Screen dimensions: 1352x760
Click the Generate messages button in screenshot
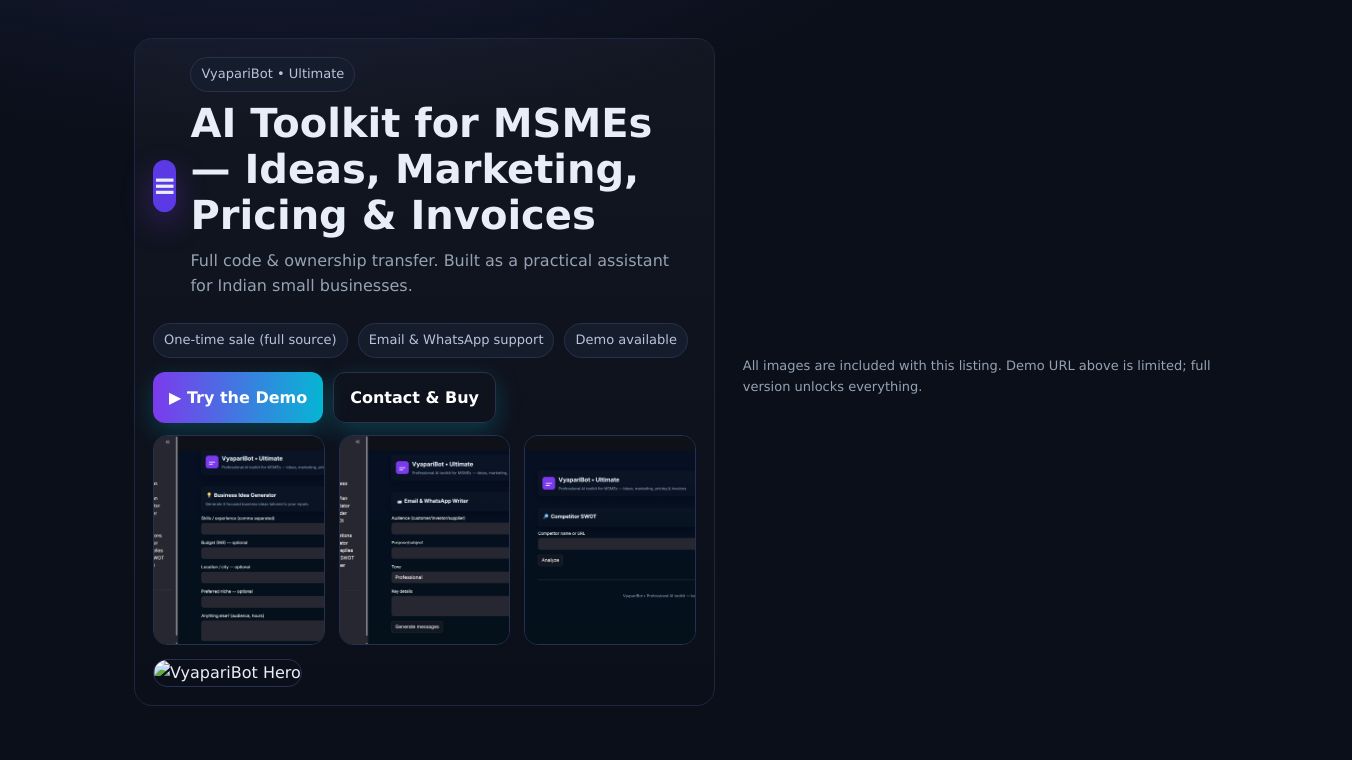point(417,627)
